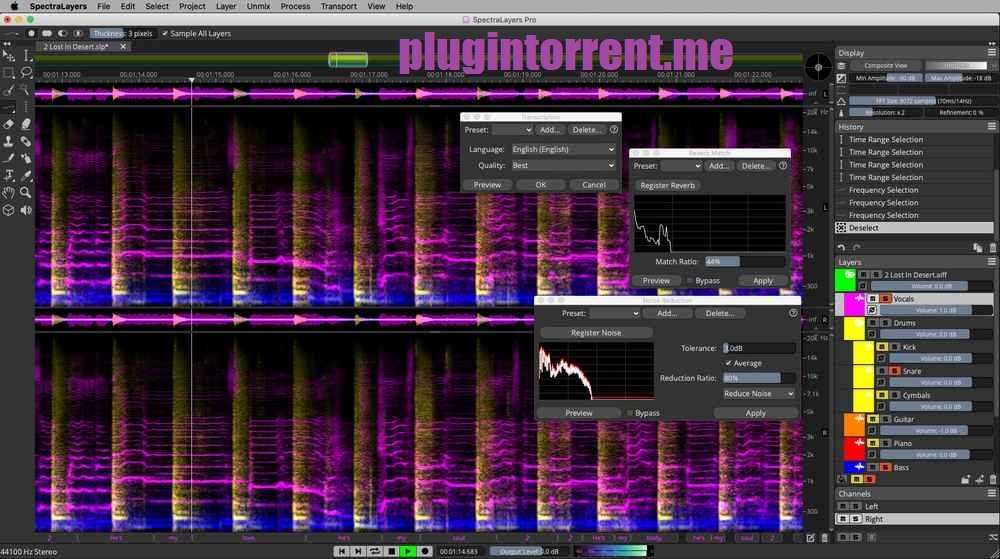1000x559 pixels.
Task: Click the help icon in Transcription dialog
Action: [614, 129]
